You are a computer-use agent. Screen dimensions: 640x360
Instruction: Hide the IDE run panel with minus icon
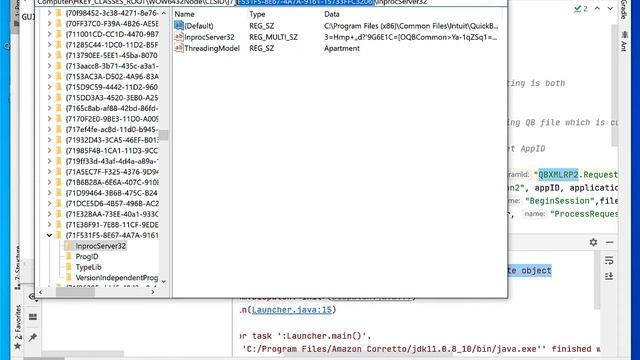[609, 242]
